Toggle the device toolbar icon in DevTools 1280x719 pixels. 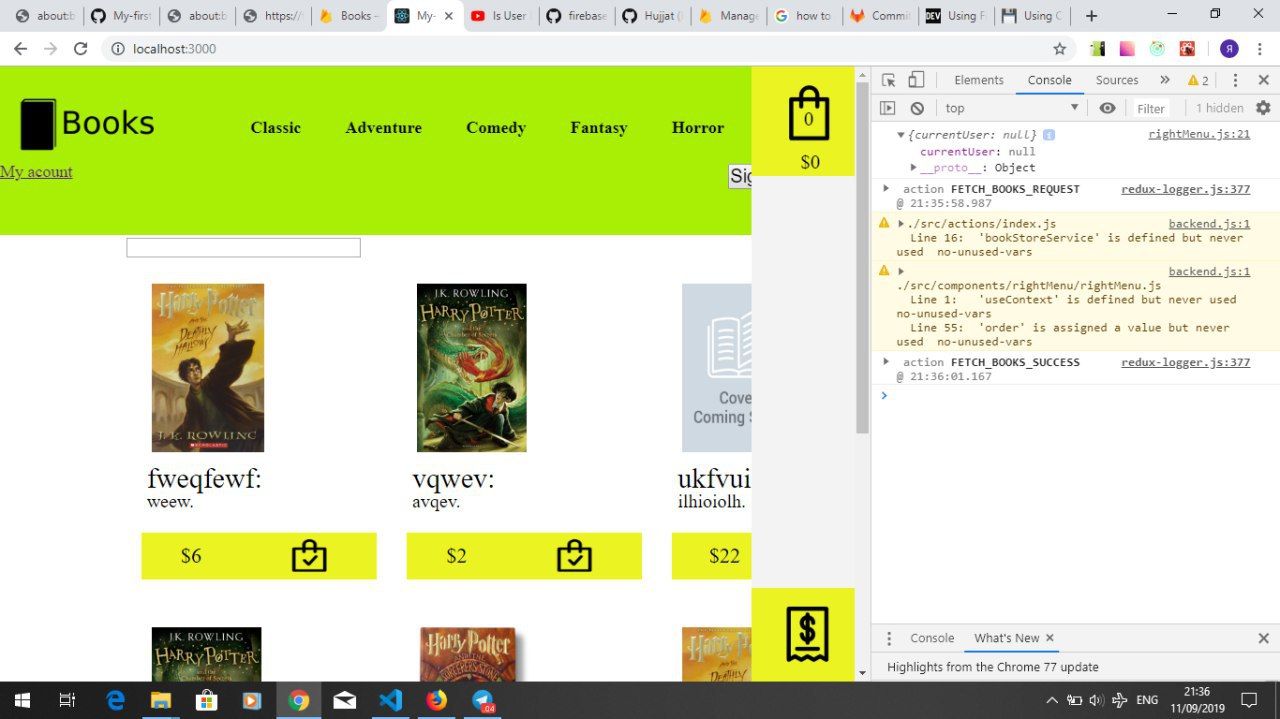(x=915, y=80)
